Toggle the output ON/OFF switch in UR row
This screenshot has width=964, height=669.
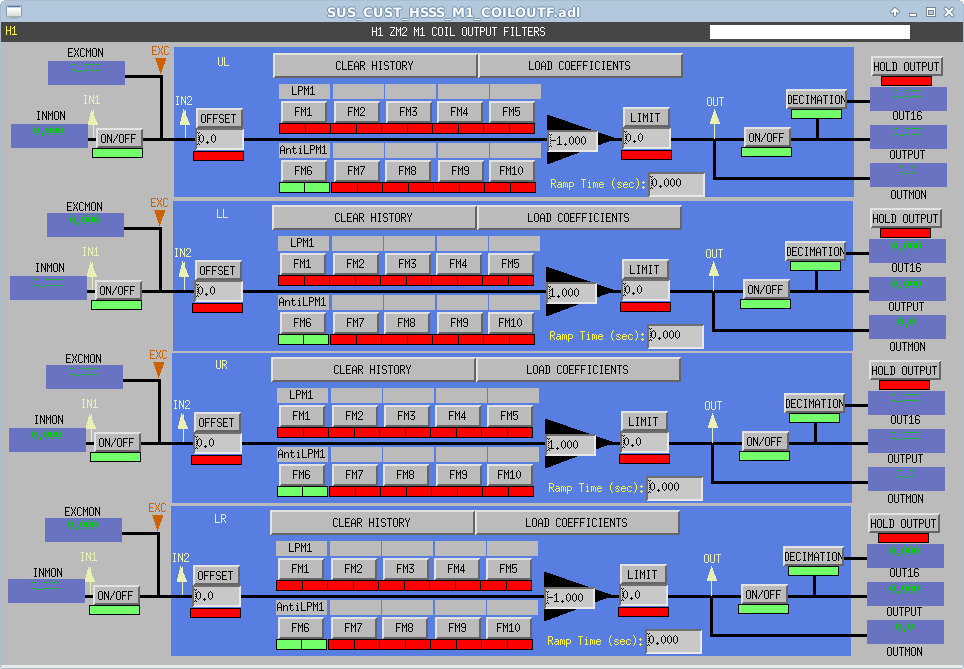click(764, 441)
